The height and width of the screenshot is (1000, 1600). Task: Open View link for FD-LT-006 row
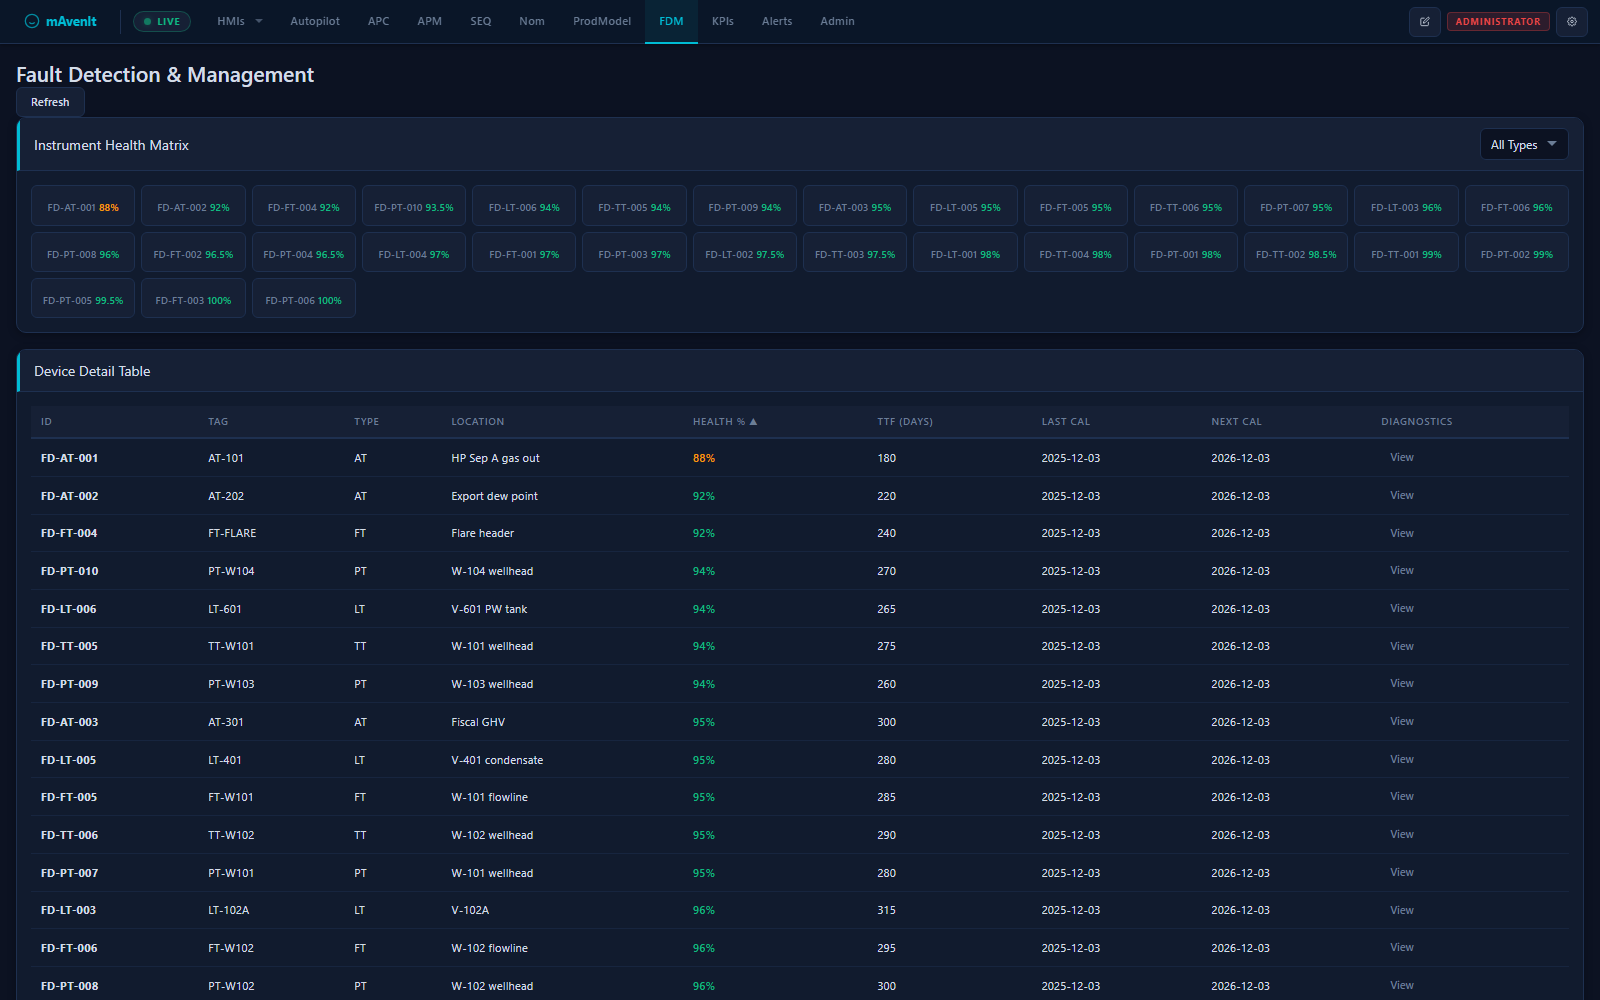(x=1401, y=609)
